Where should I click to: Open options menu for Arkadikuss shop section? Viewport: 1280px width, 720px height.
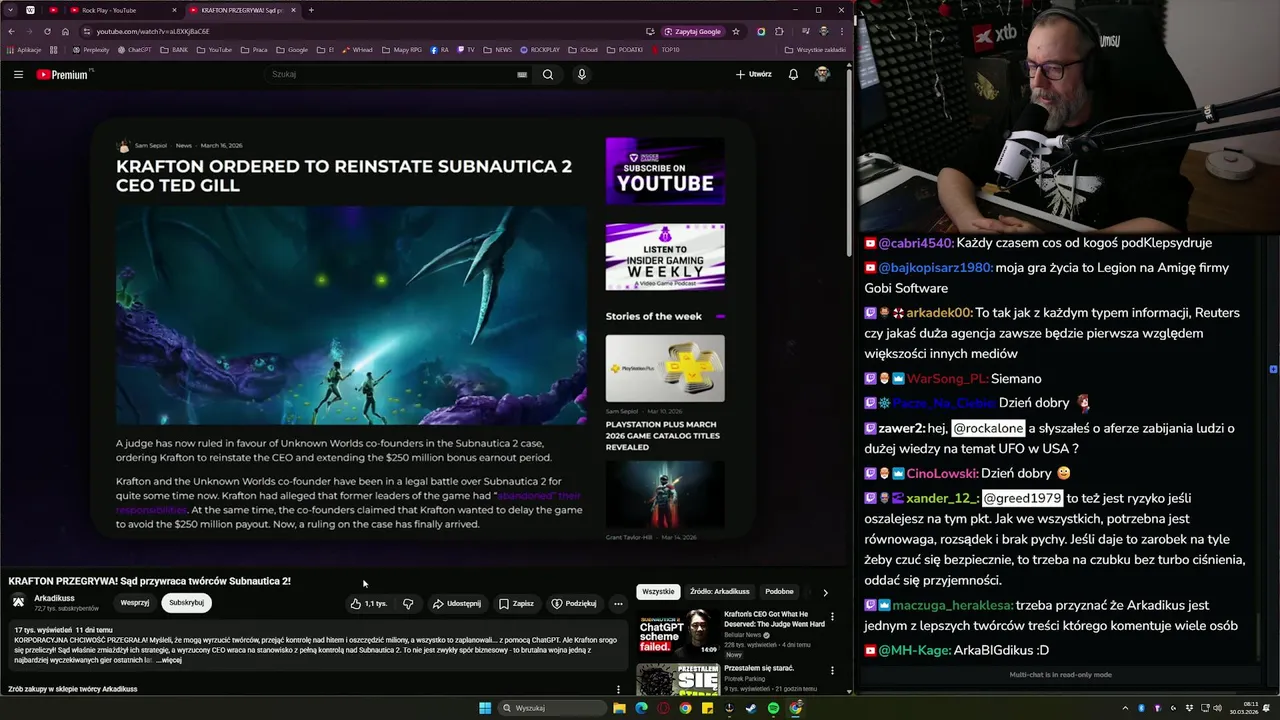click(618, 689)
